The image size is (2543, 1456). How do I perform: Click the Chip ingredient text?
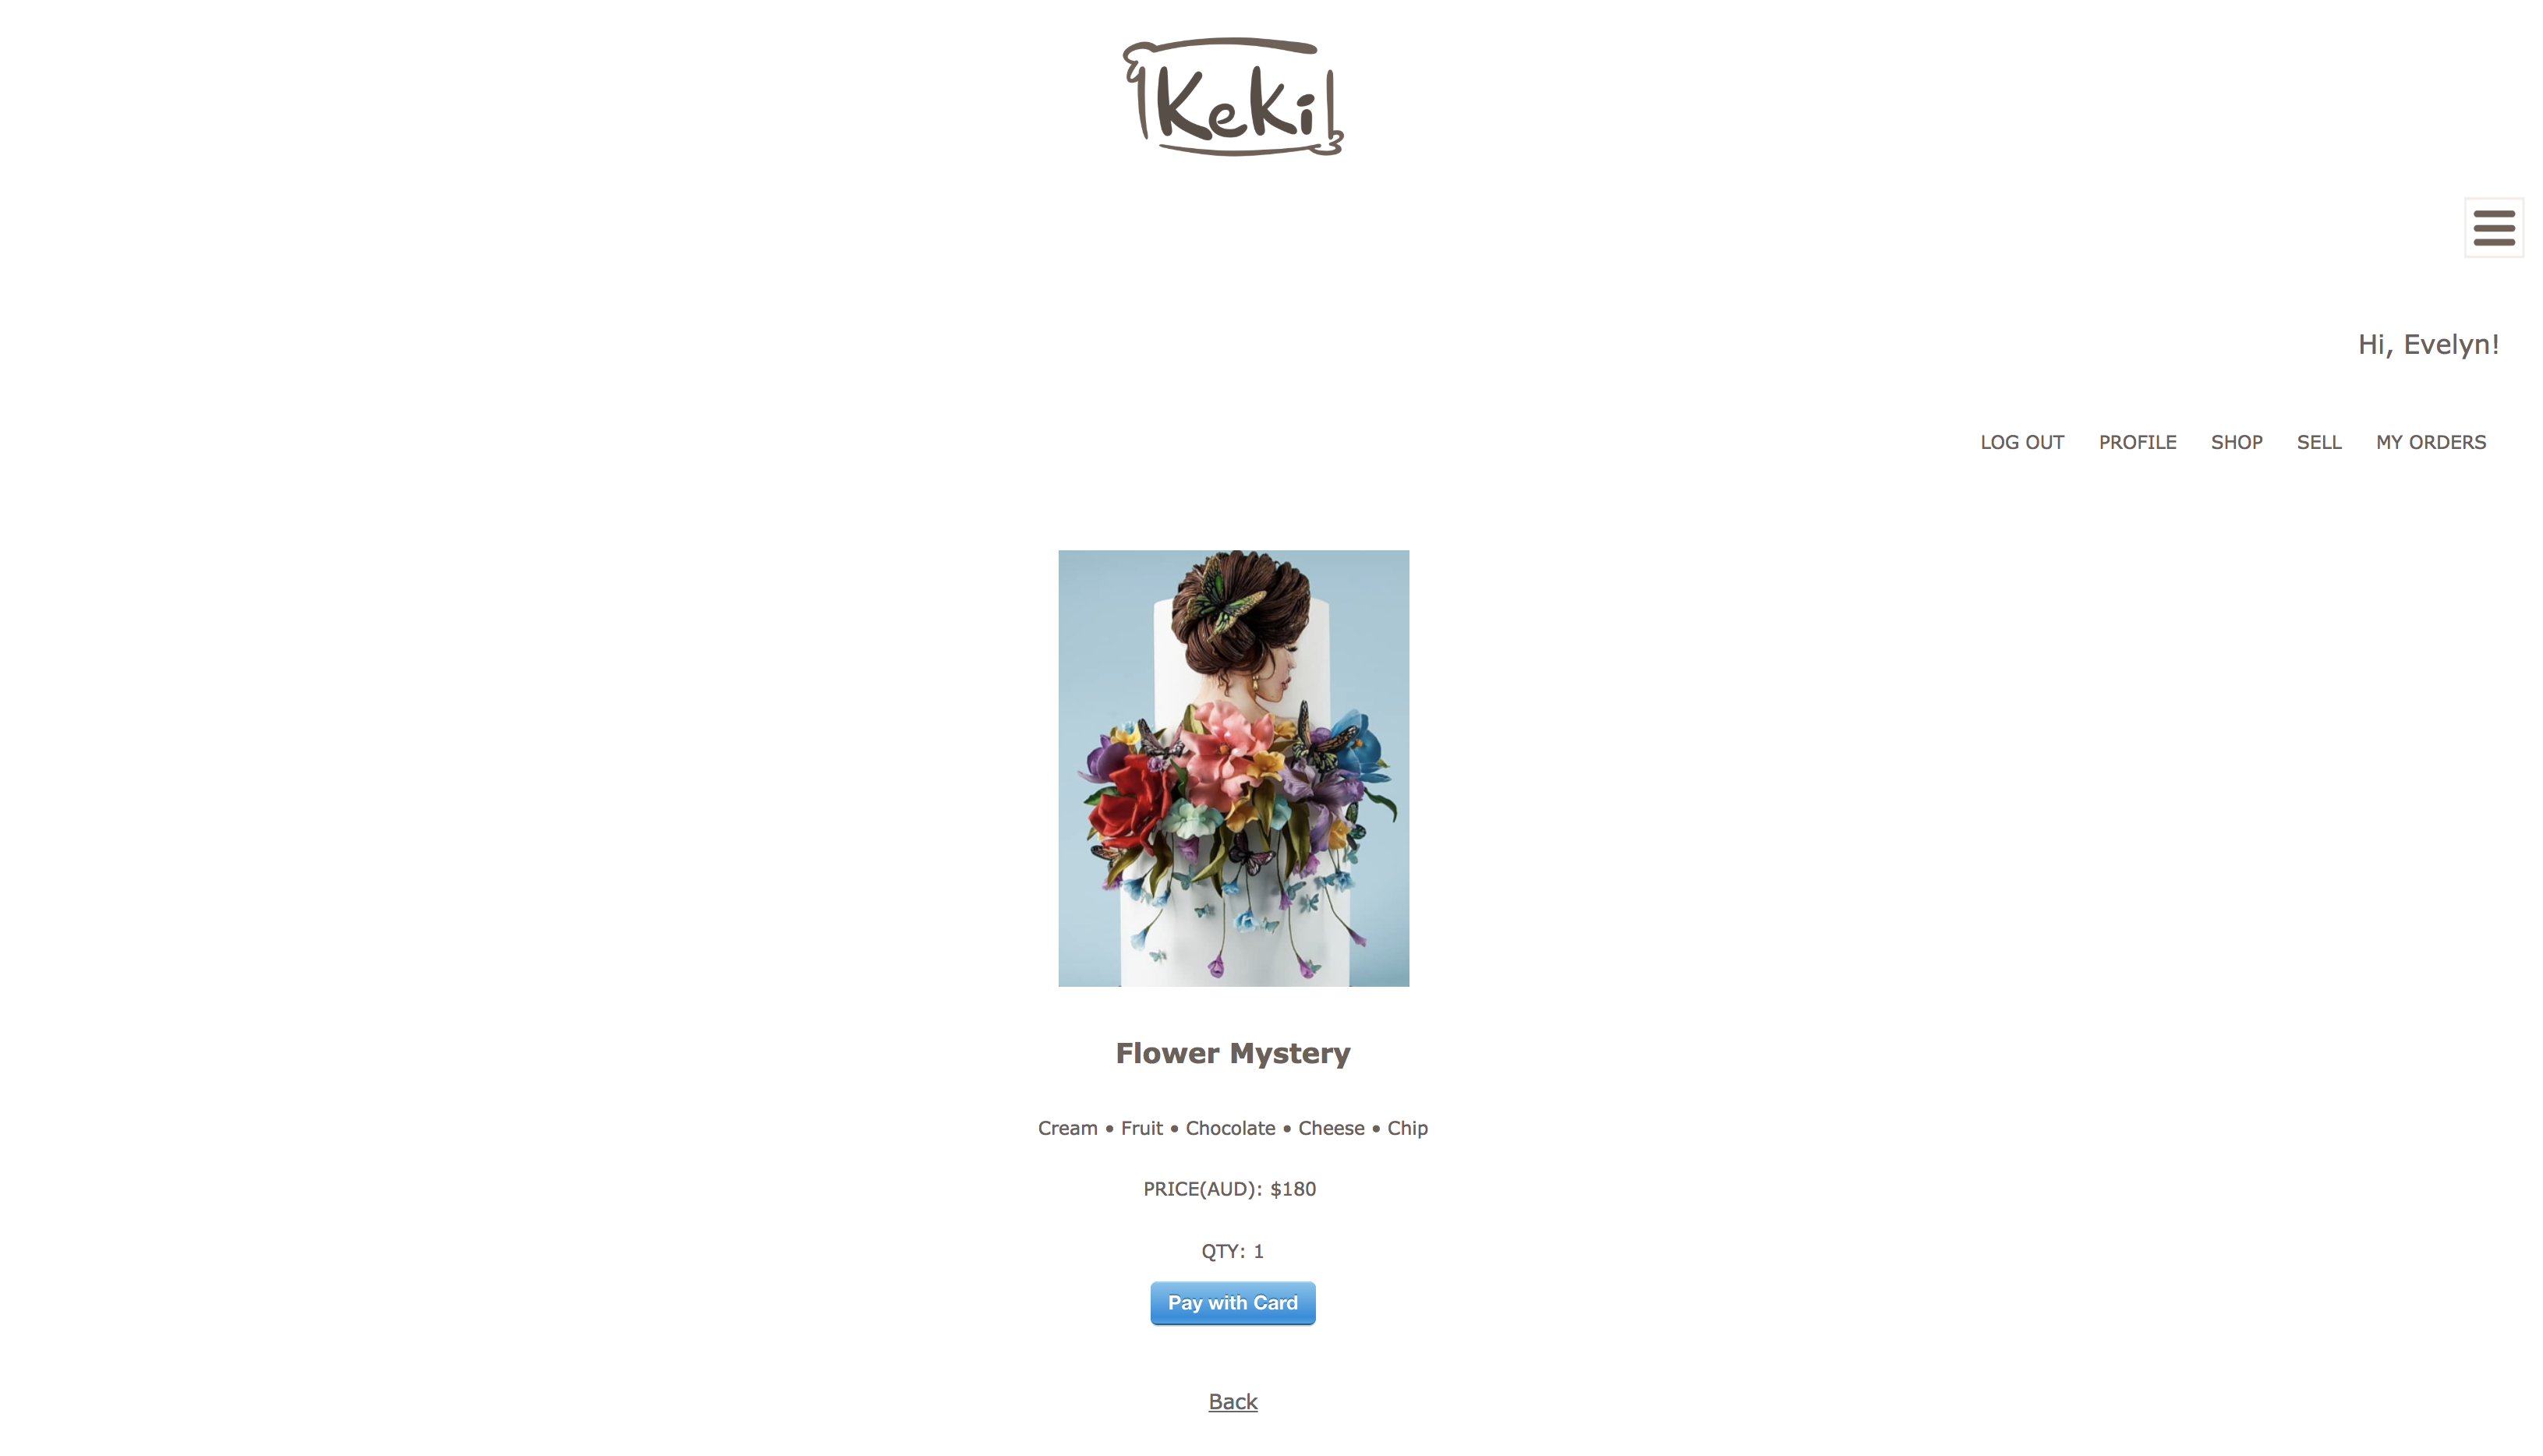[1407, 1128]
